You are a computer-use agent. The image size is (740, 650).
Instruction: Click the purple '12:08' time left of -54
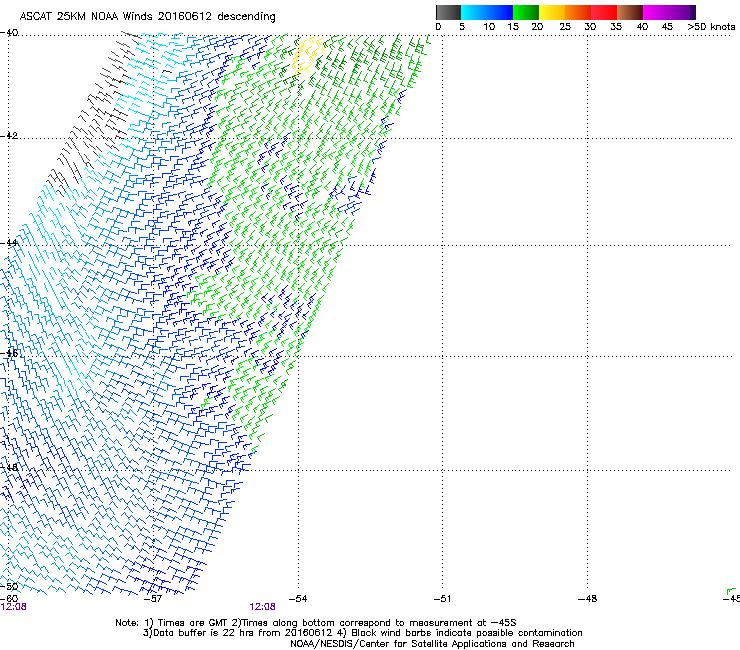(262, 607)
